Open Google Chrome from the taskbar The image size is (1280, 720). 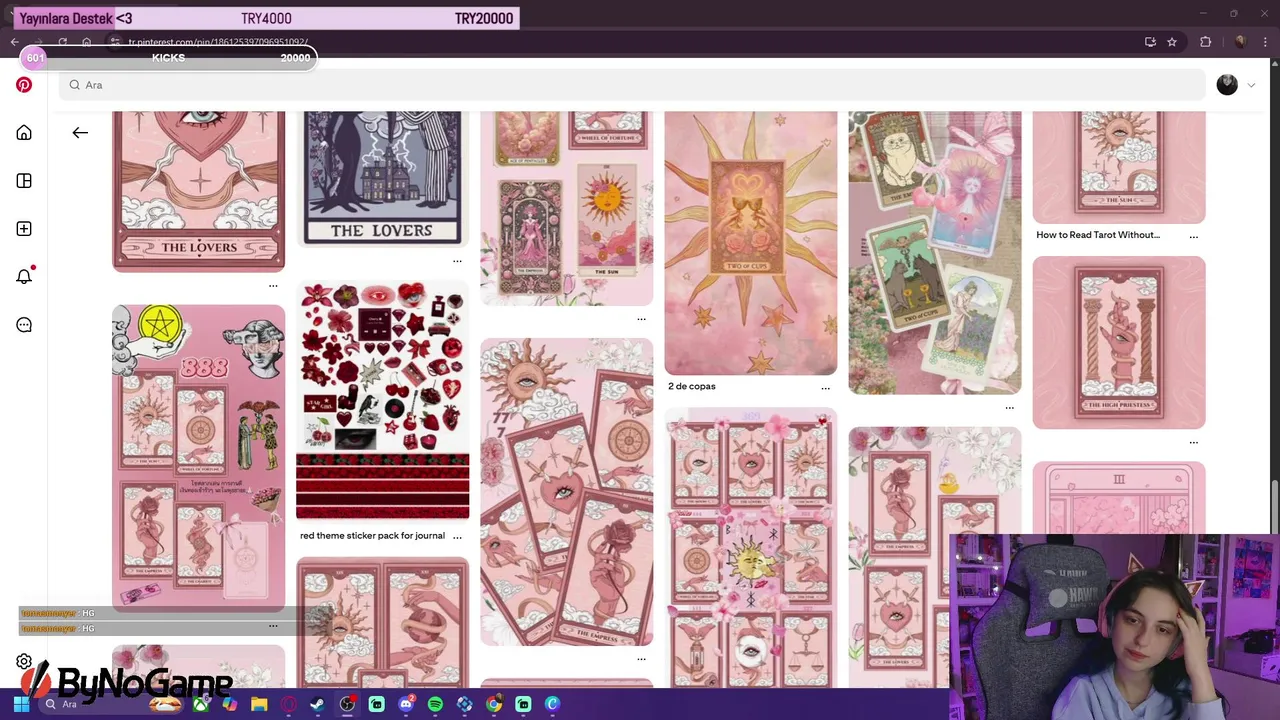pos(494,704)
